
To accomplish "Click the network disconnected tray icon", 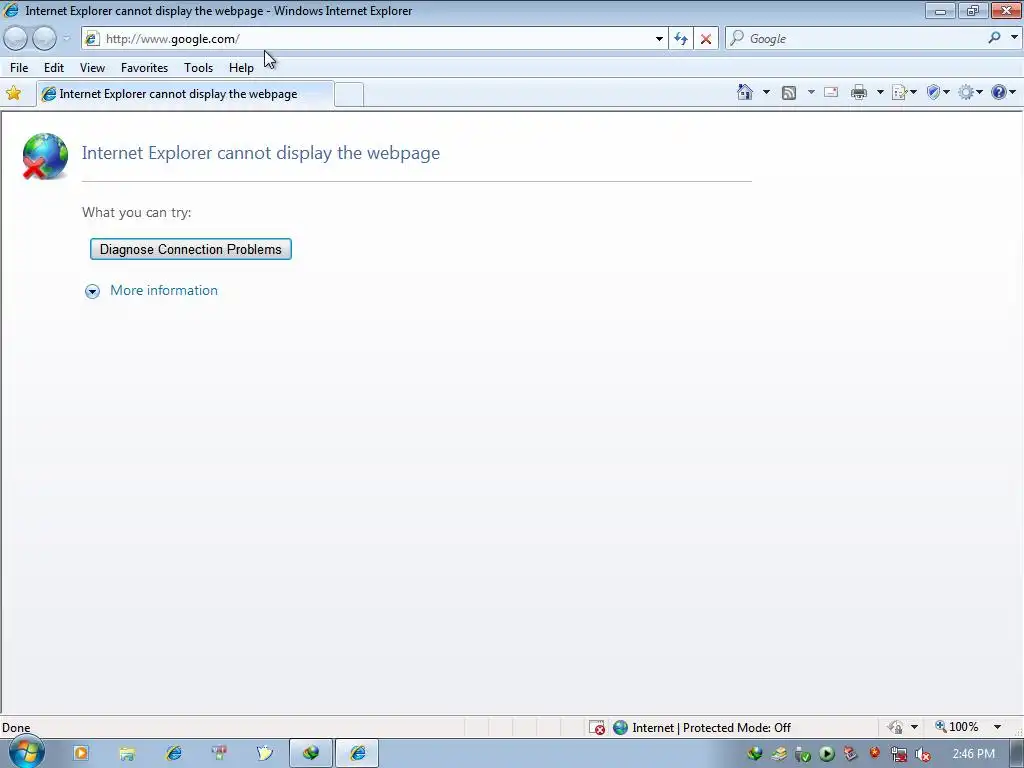I will (899, 755).
